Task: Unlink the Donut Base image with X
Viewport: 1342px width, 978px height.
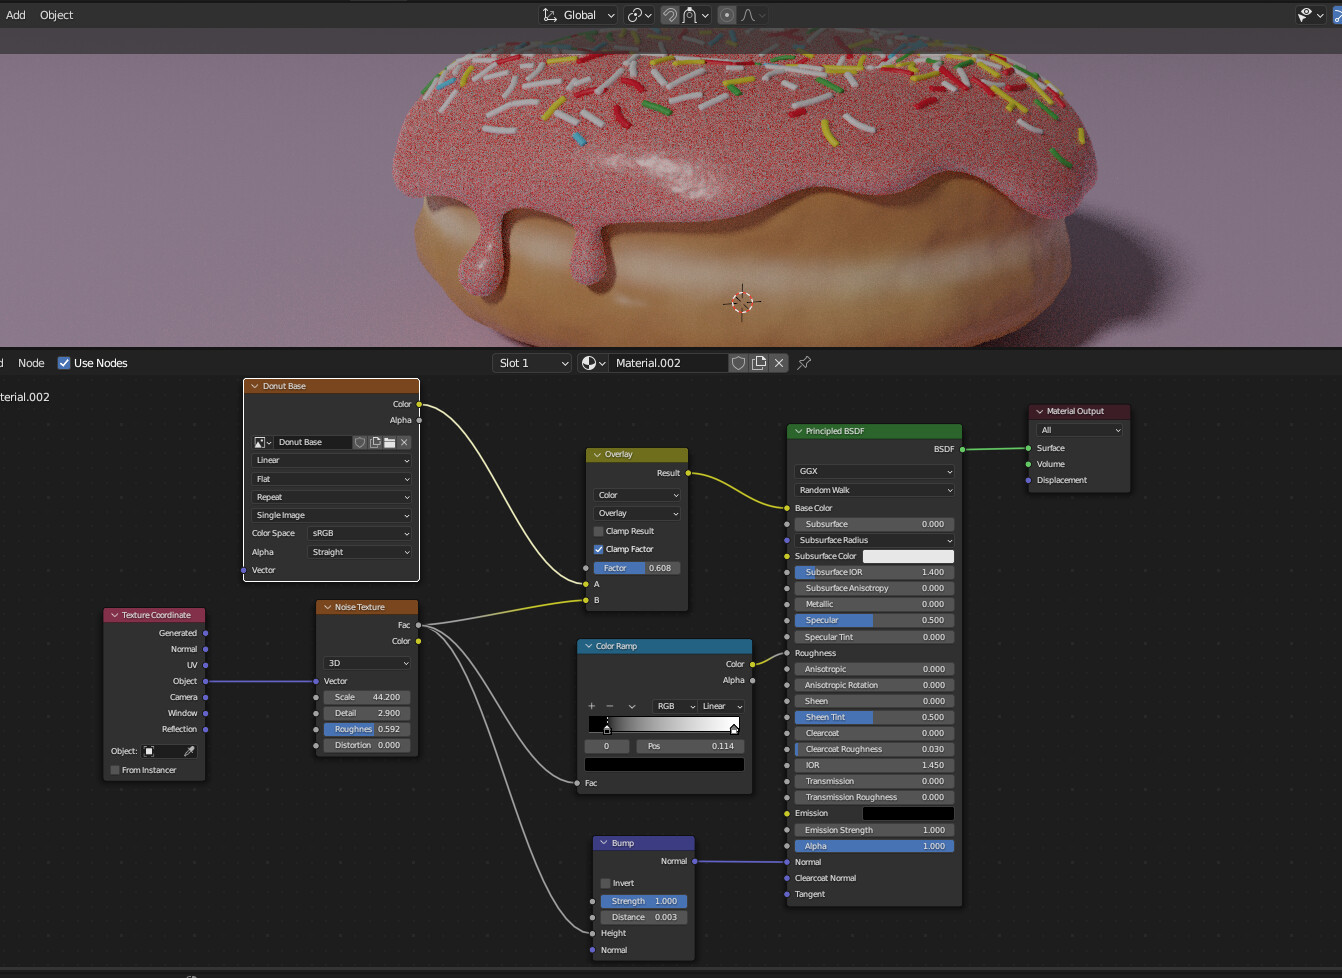Action: point(404,442)
